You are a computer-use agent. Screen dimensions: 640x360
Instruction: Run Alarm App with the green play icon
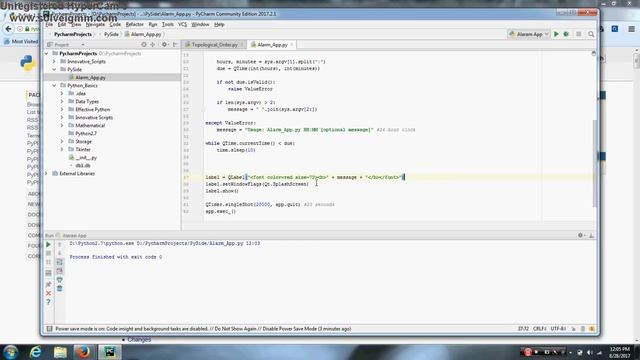(x=556, y=34)
